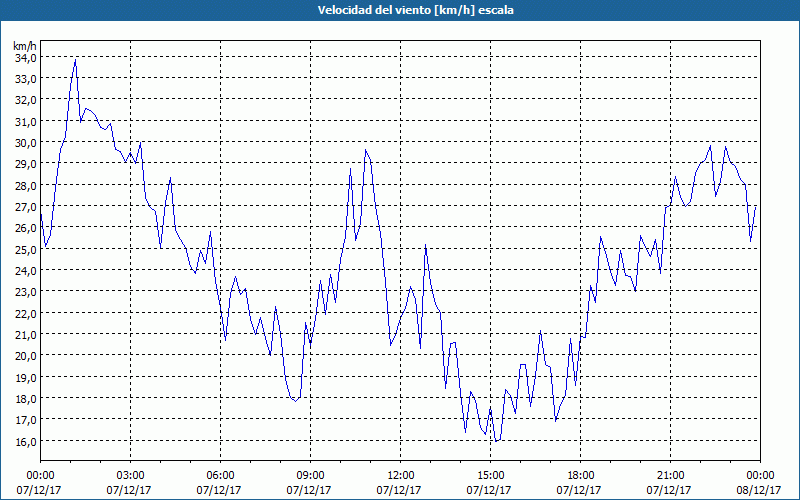
Task: Click the chart title 'Velocidad del viento [km/h] escala'
Action: (415, 10)
